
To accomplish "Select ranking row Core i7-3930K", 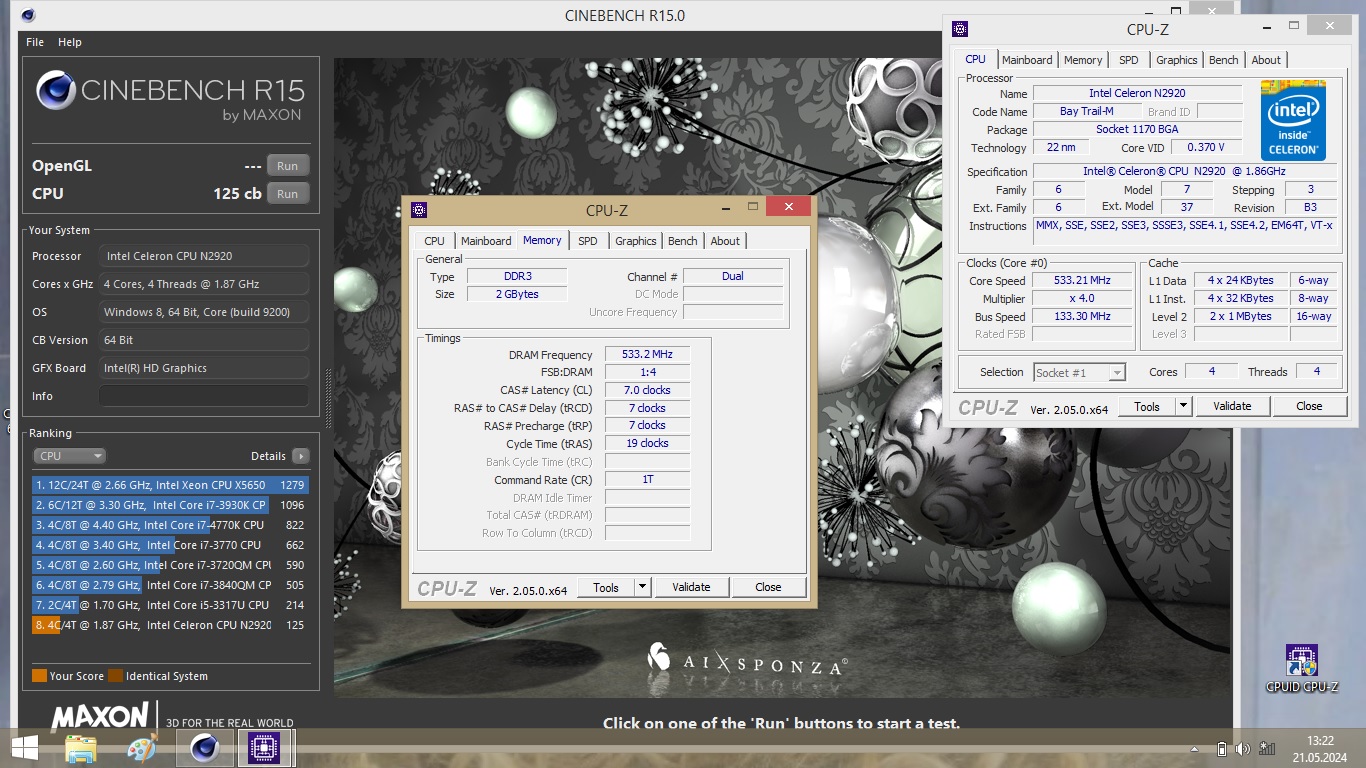I will [x=170, y=505].
